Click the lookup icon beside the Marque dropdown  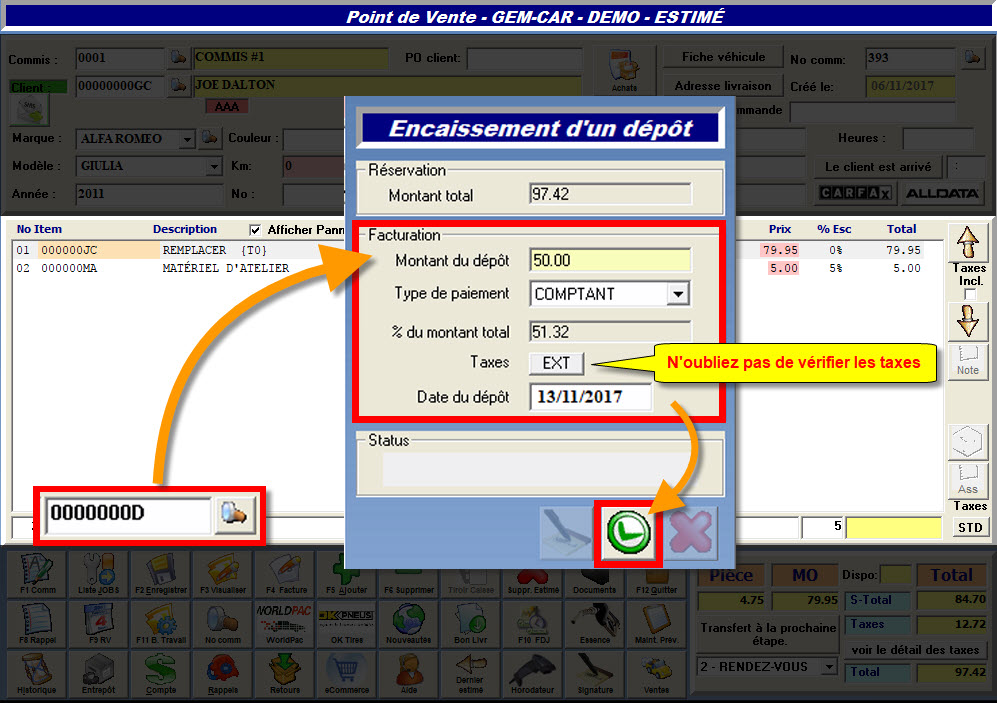[x=209, y=137]
